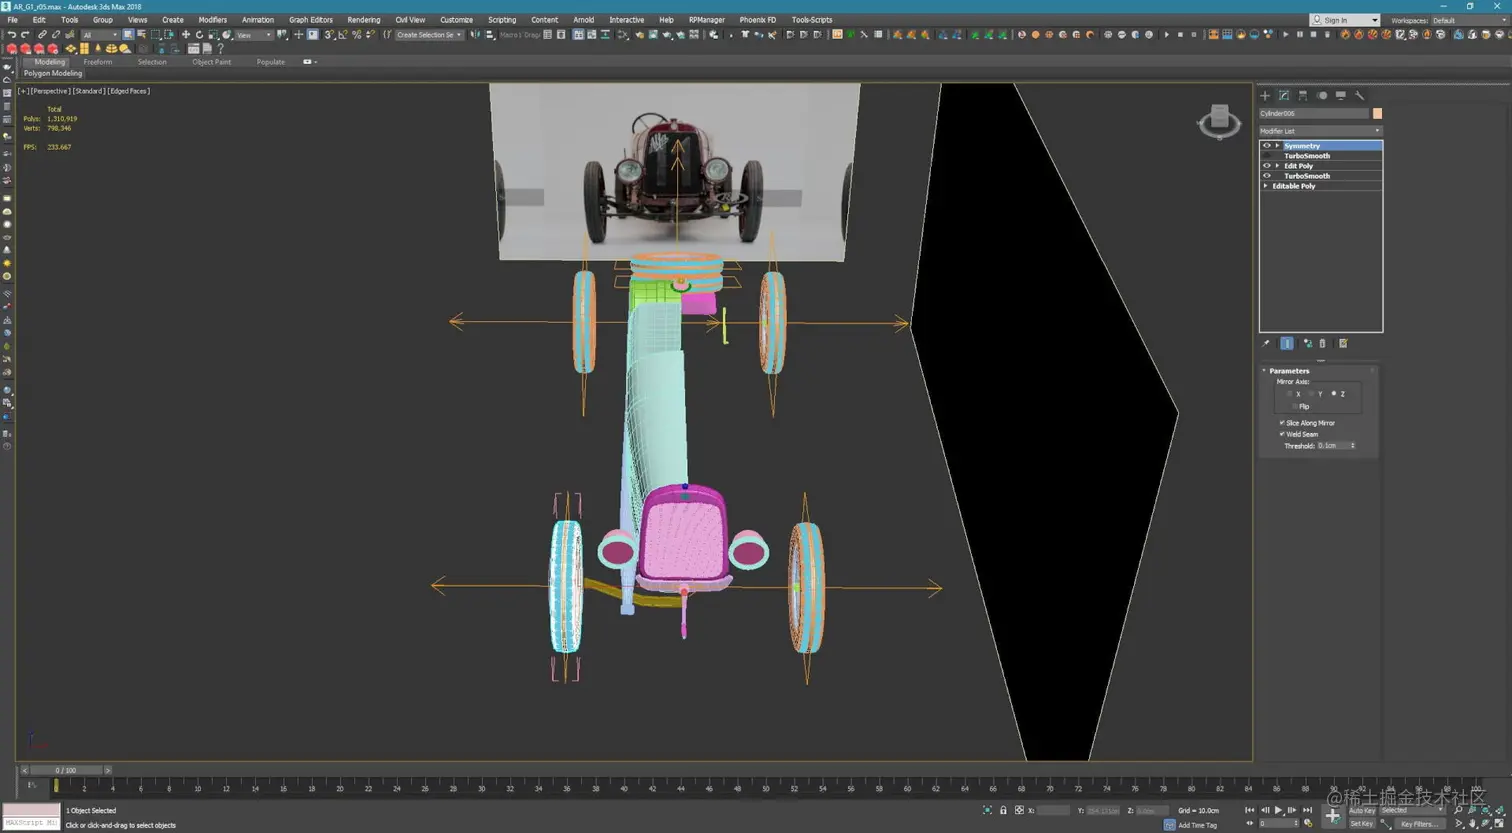Open the selection filter All dropdown

[100, 35]
